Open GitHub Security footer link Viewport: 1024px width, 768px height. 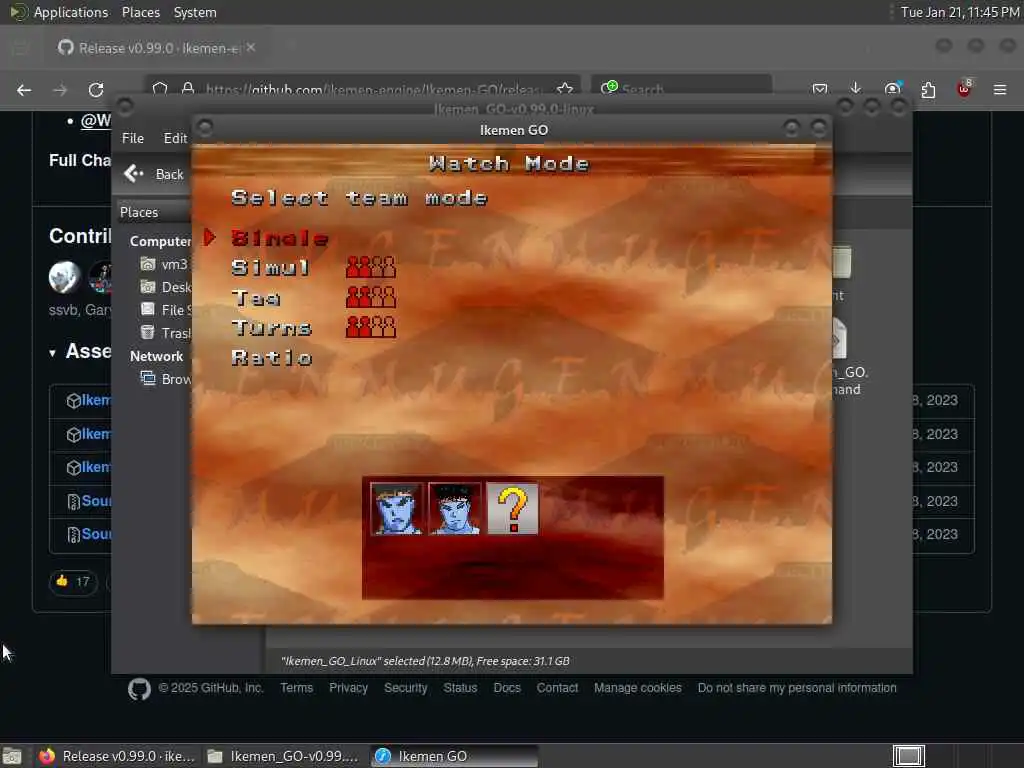pos(405,688)
